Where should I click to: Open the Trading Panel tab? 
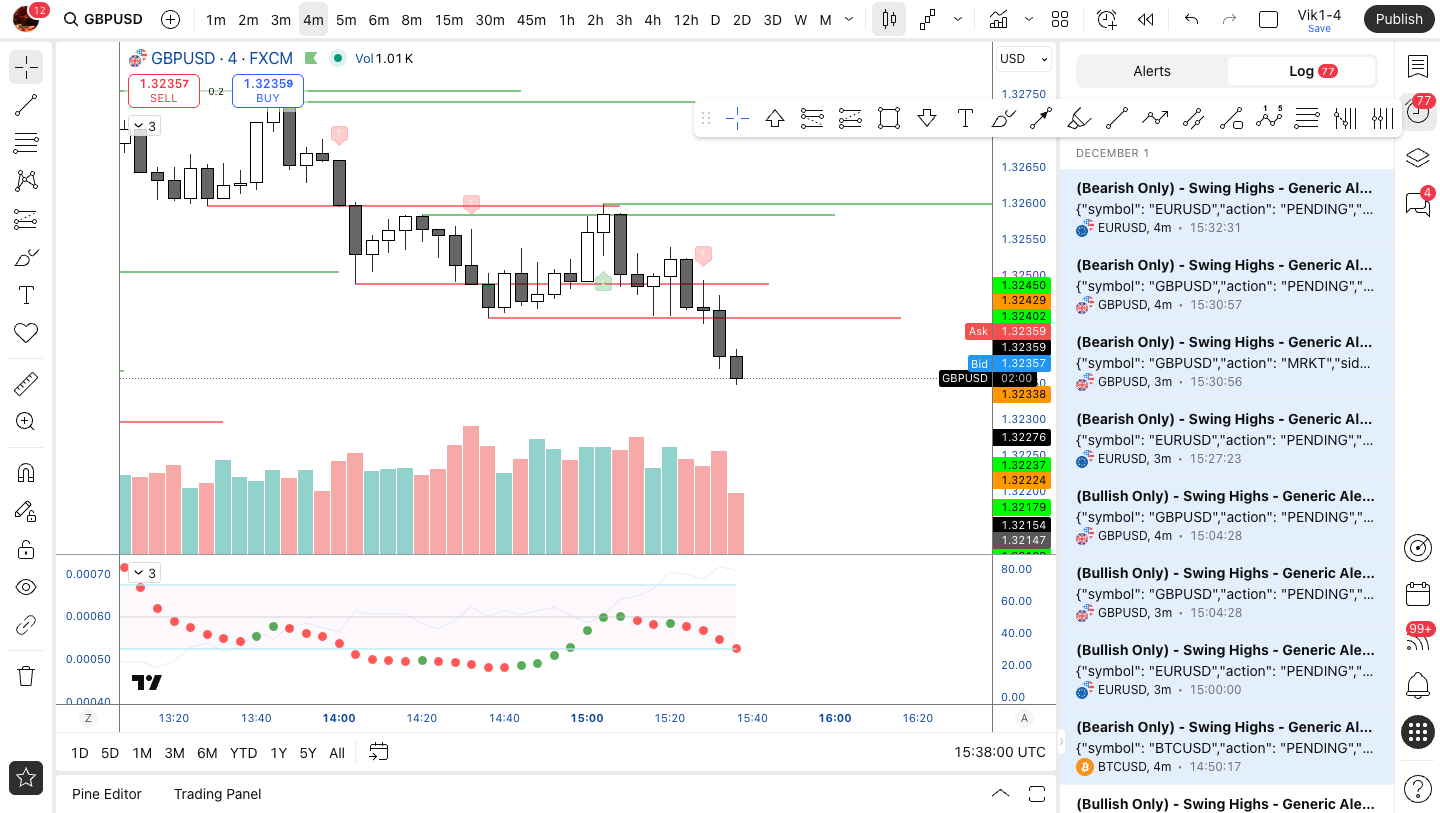point(217,794)
